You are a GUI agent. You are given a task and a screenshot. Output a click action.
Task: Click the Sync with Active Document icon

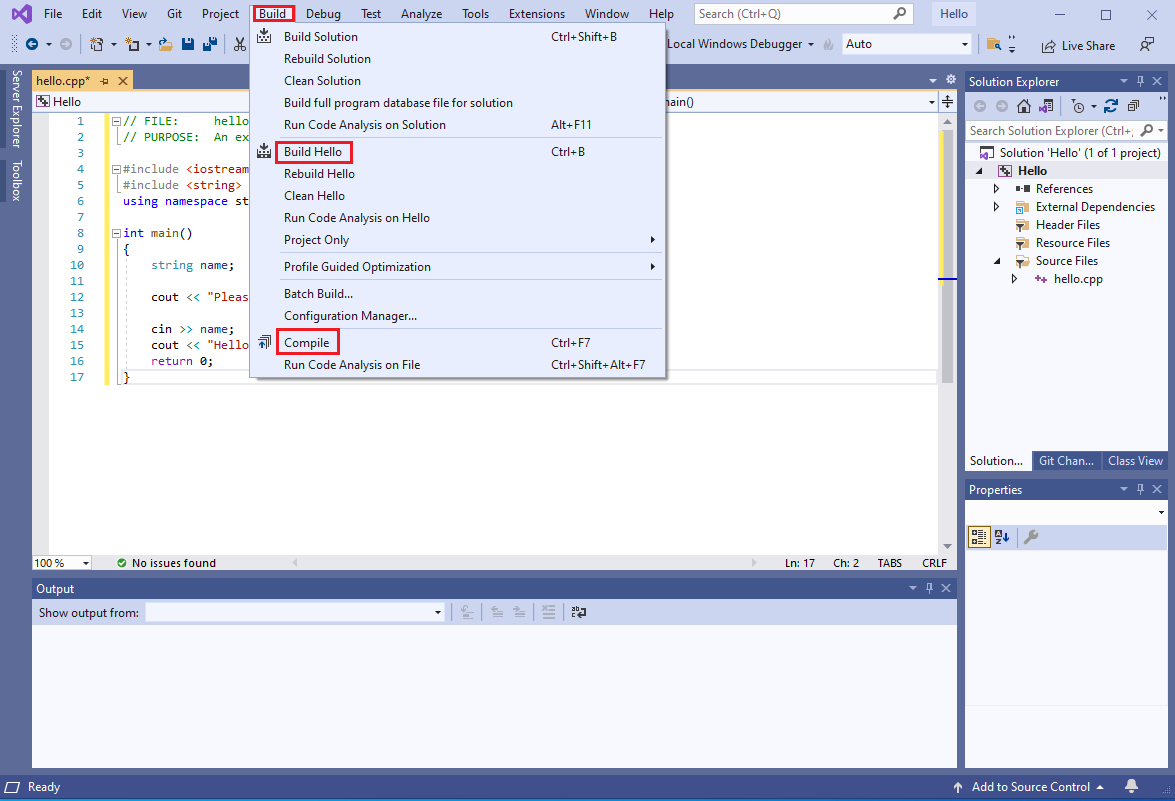pos(1111,106)
